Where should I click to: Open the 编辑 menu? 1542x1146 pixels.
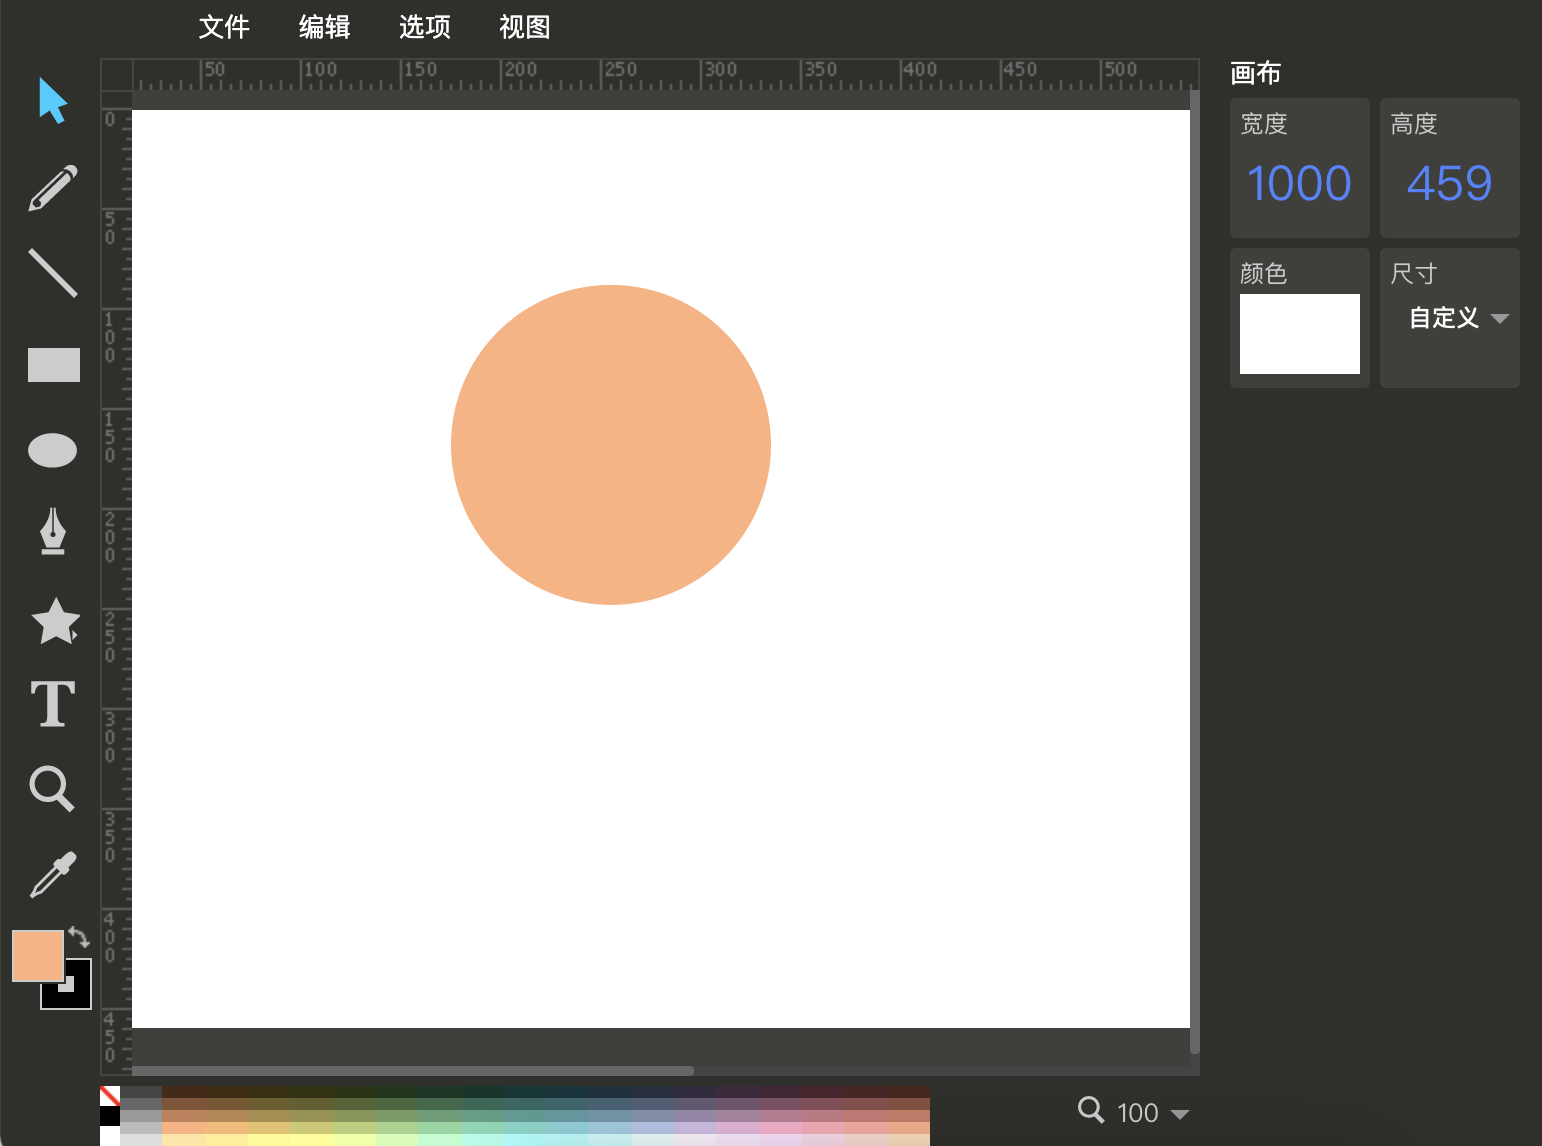coord(324,27)
